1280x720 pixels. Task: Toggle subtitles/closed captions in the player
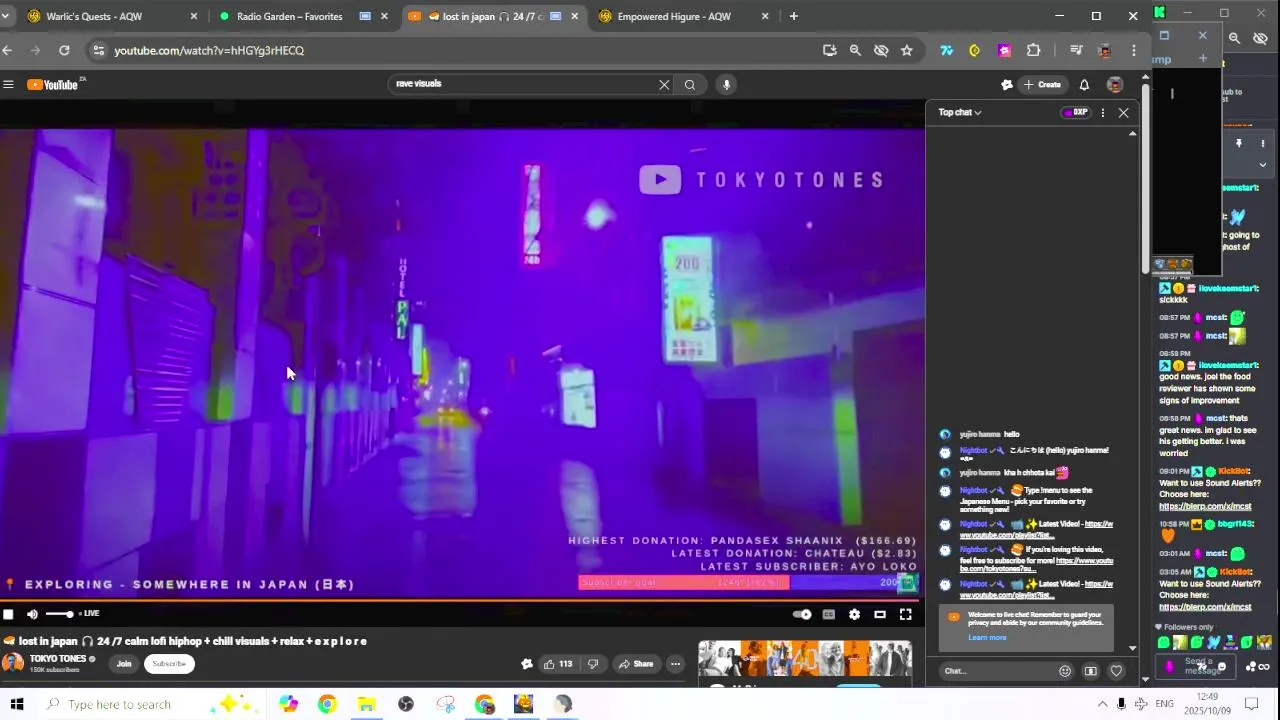[x=829, y=614]
